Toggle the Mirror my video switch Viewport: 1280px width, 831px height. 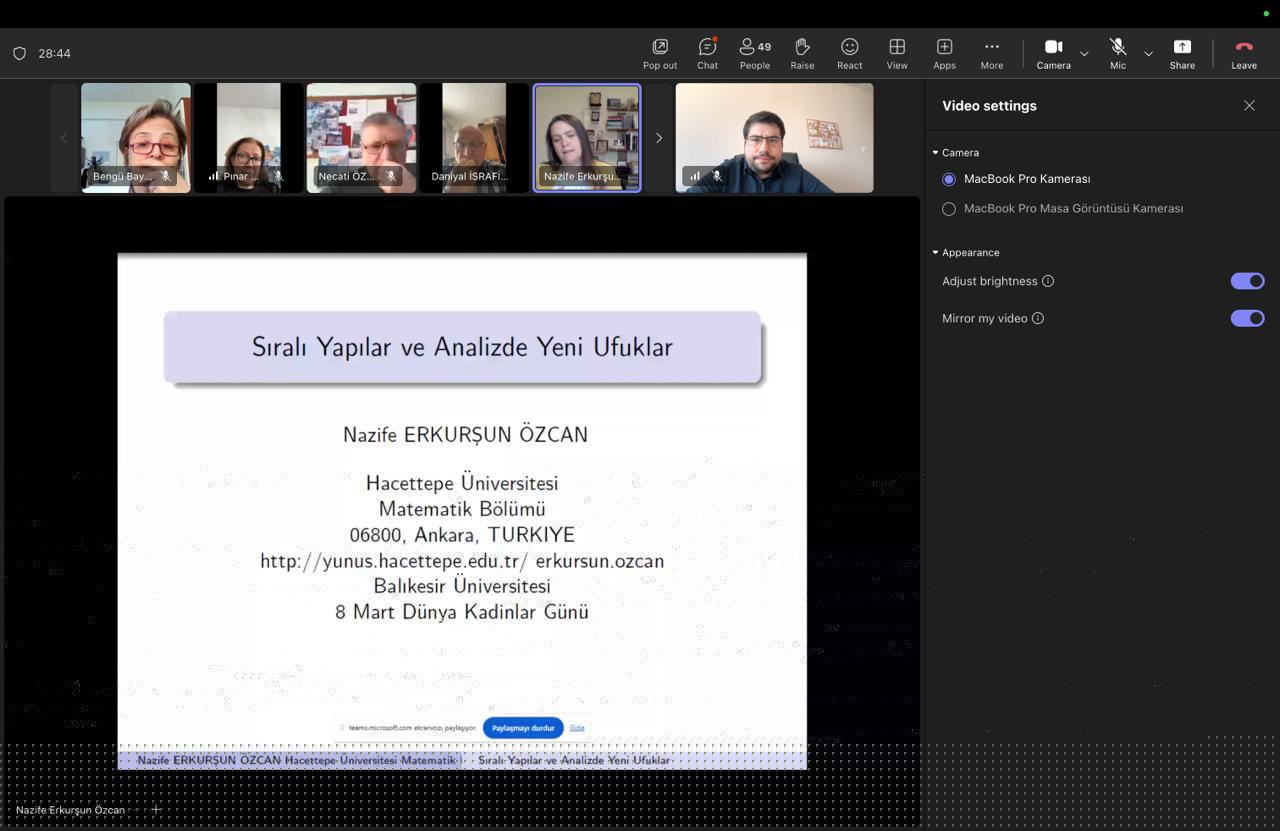click(x=1247, y=318)
